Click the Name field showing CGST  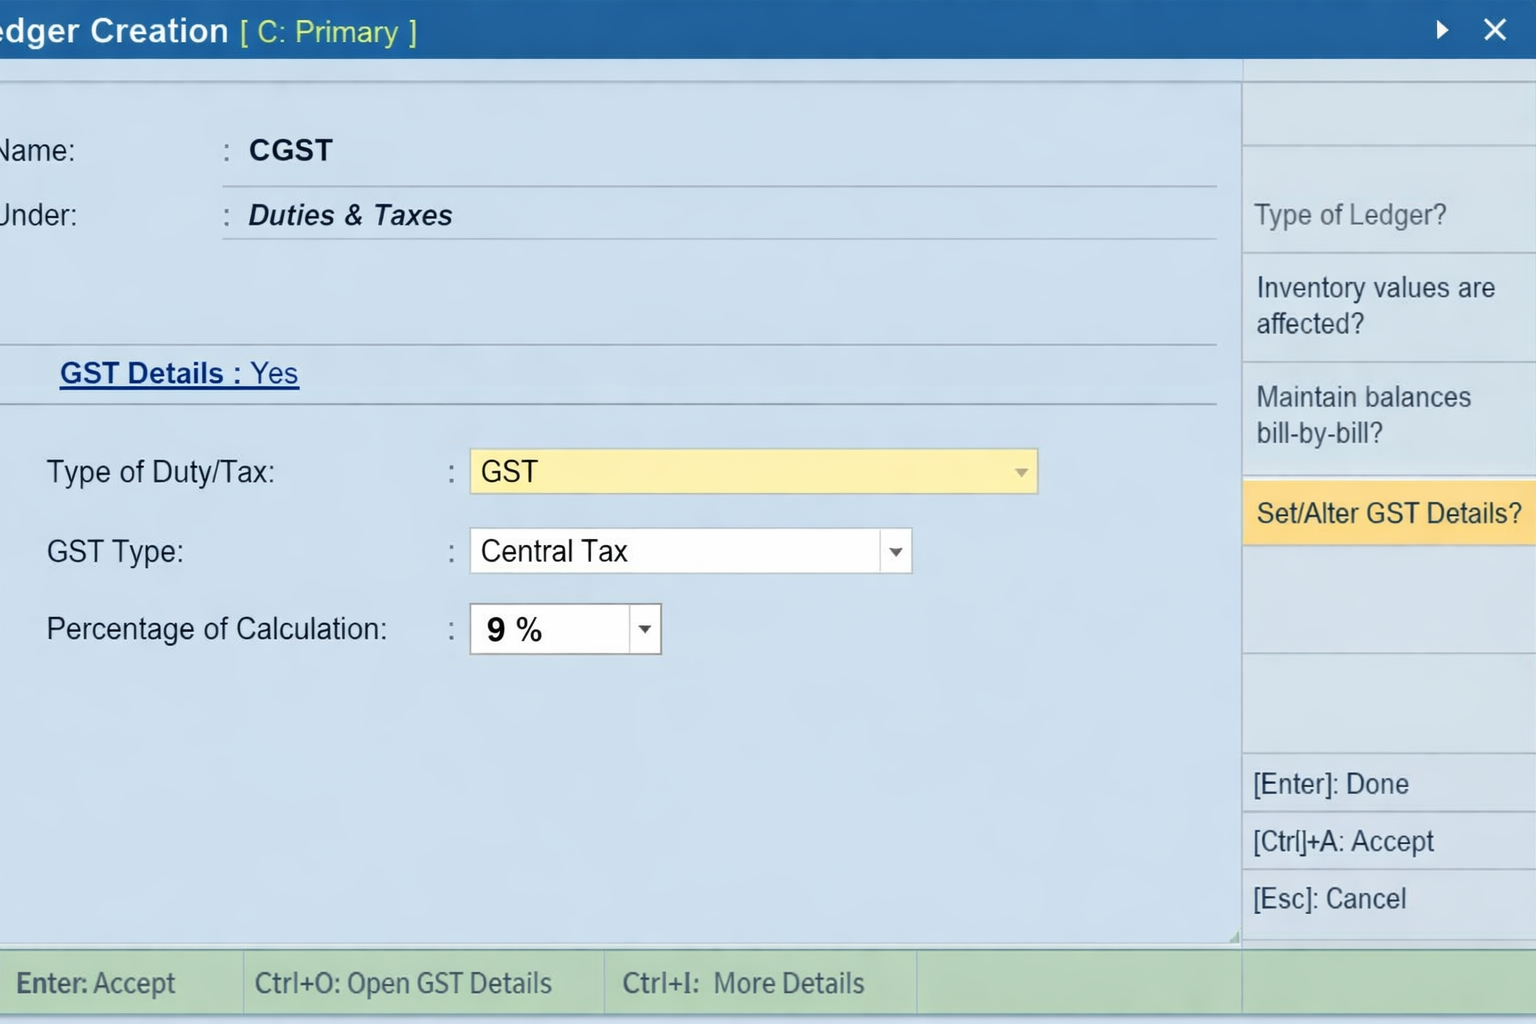point(290,150)
